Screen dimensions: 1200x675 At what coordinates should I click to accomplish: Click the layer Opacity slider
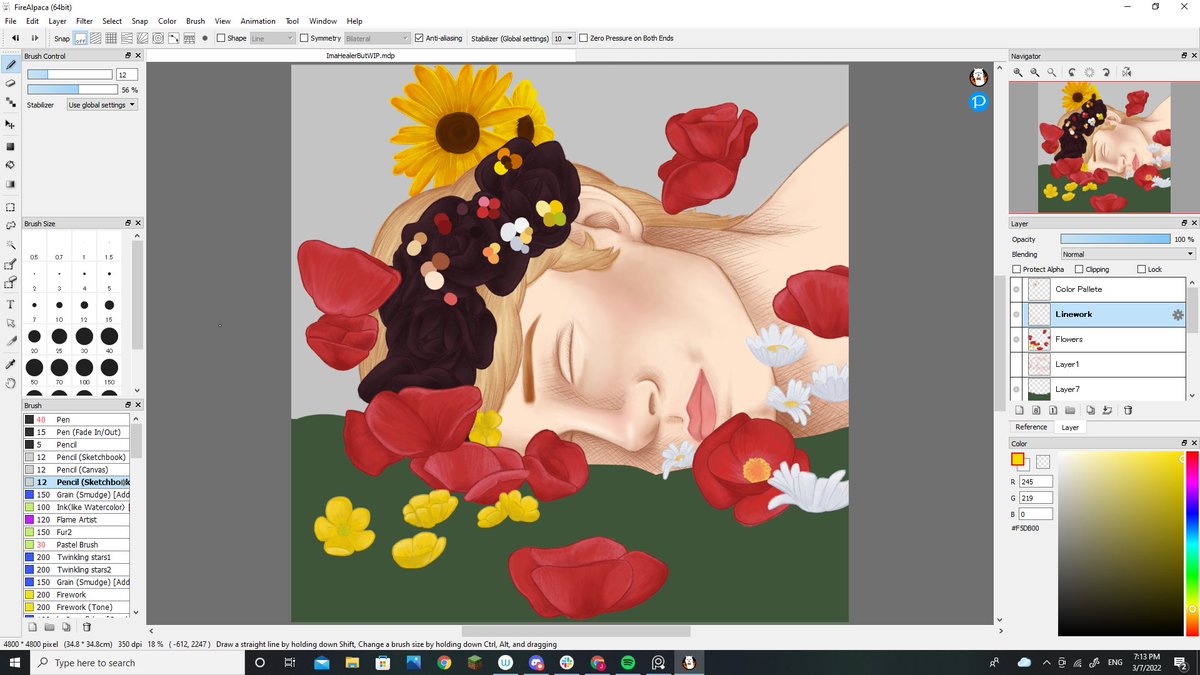click(x=1115, y=239)
